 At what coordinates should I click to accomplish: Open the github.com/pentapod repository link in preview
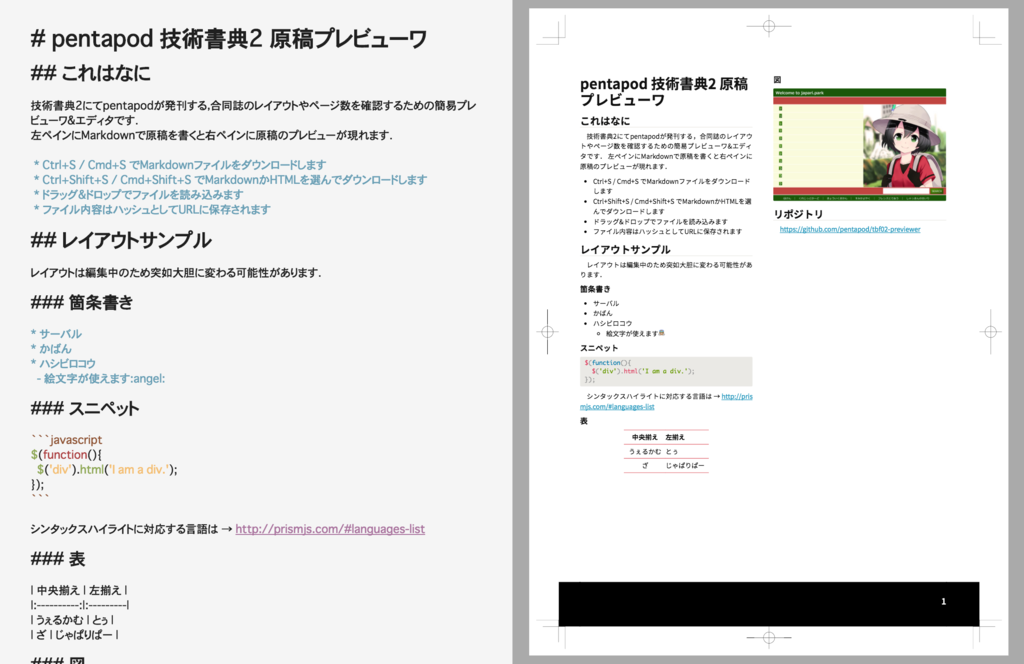pyautogui.click(x=850, y=229)
